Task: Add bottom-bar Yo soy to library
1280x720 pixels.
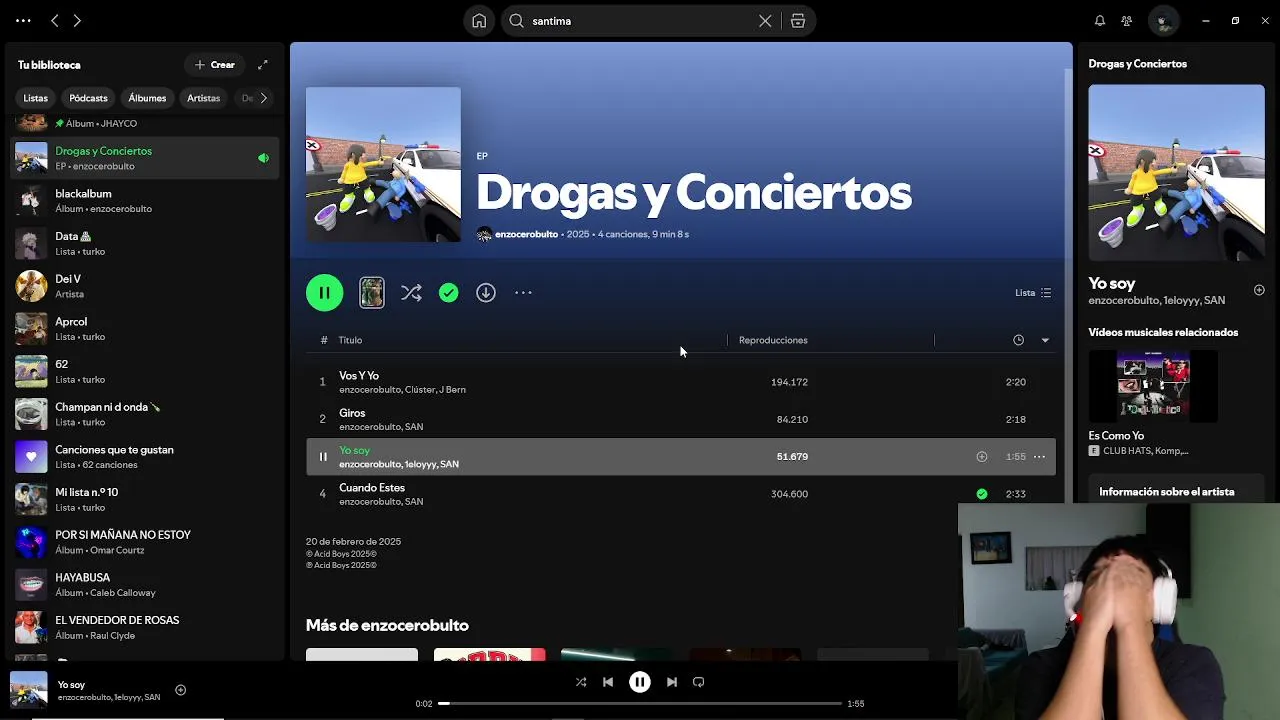Action: (181, 690)
